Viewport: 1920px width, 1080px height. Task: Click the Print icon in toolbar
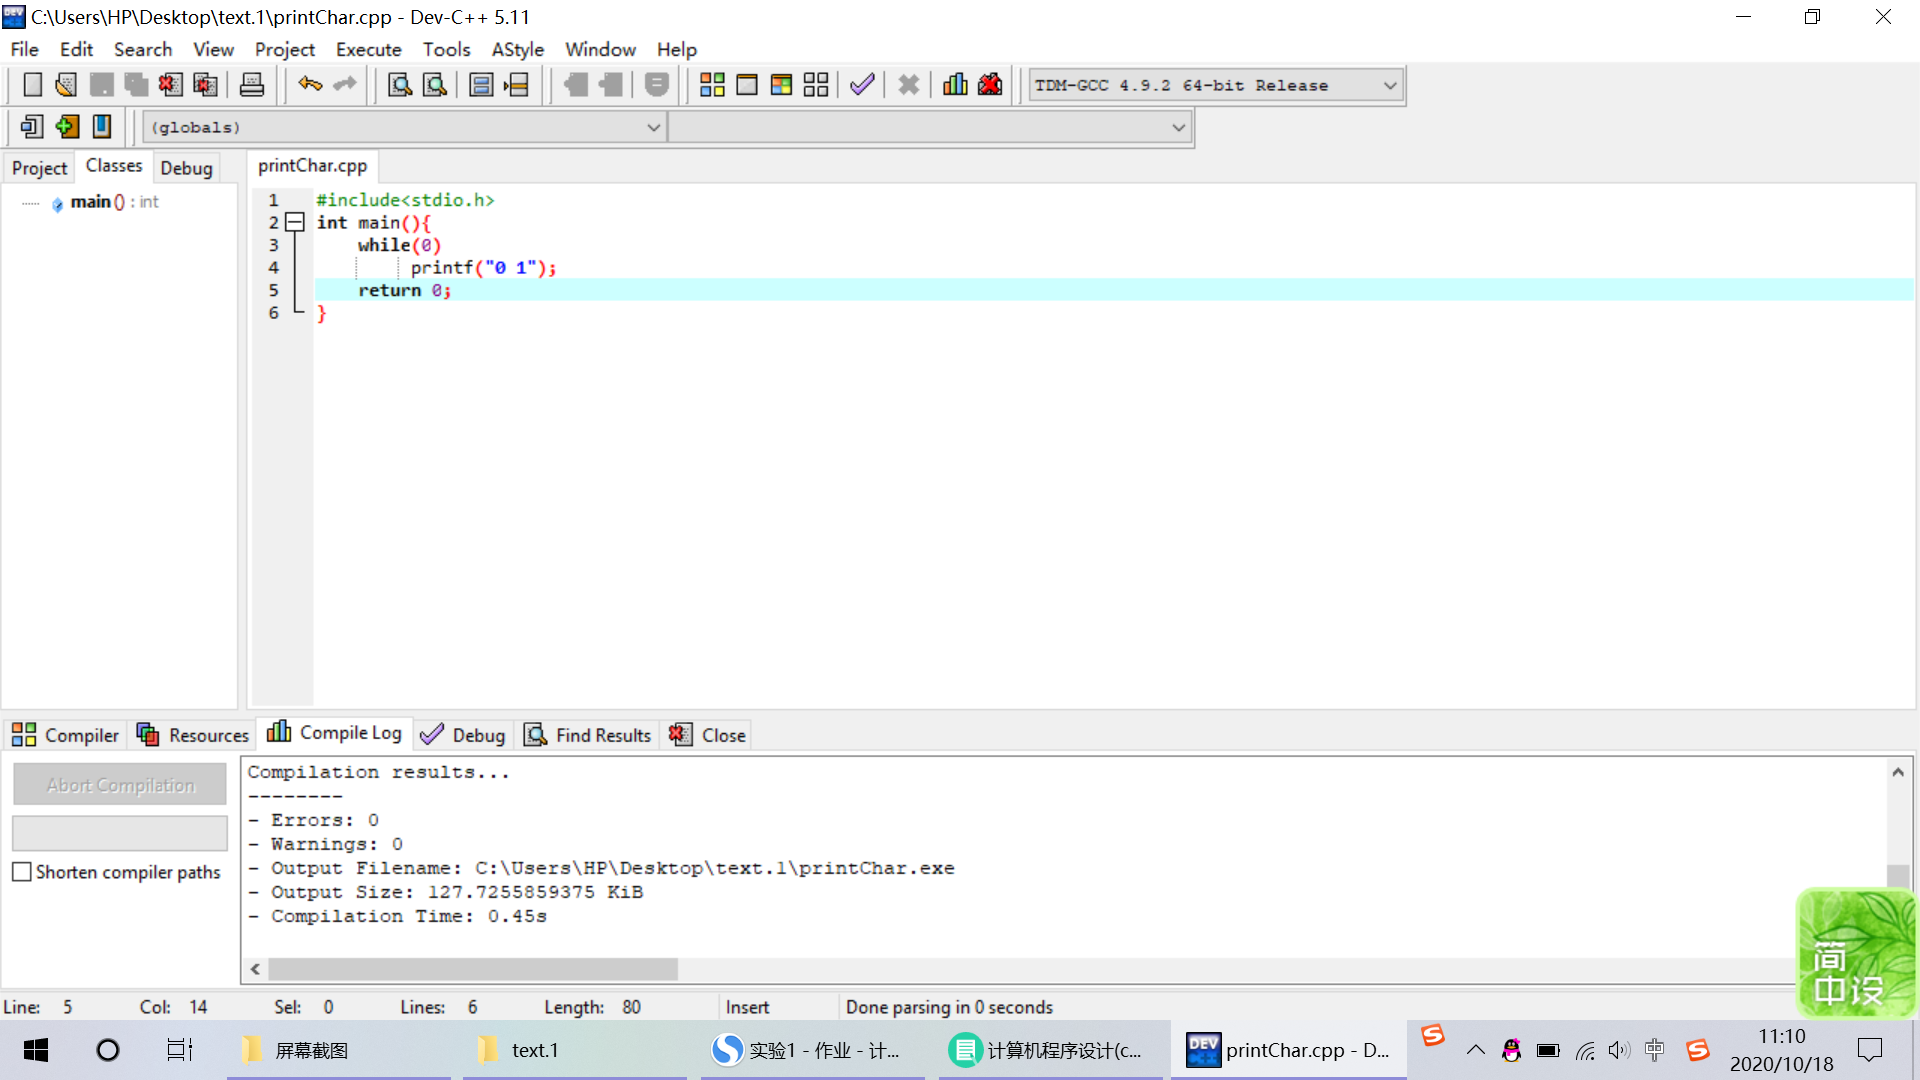pyautogui.click(x=252, y=85)
